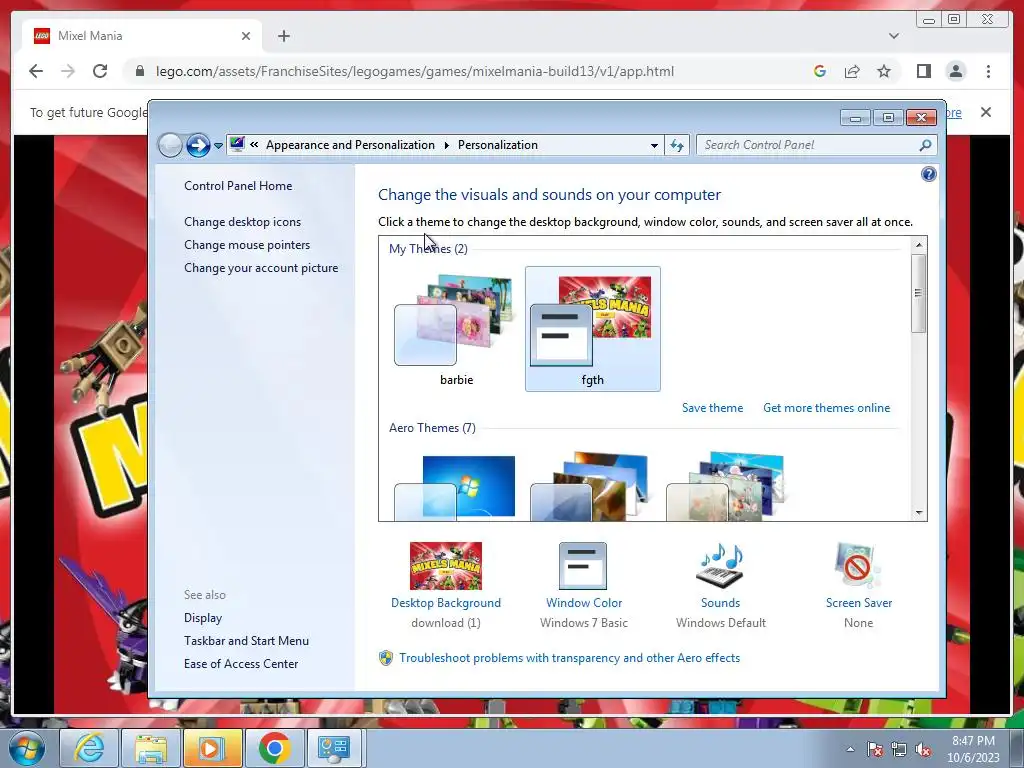Expand the breadcrumb chevron before Appearance
This screenshot has height=768, width=1024.
[254, 145]
